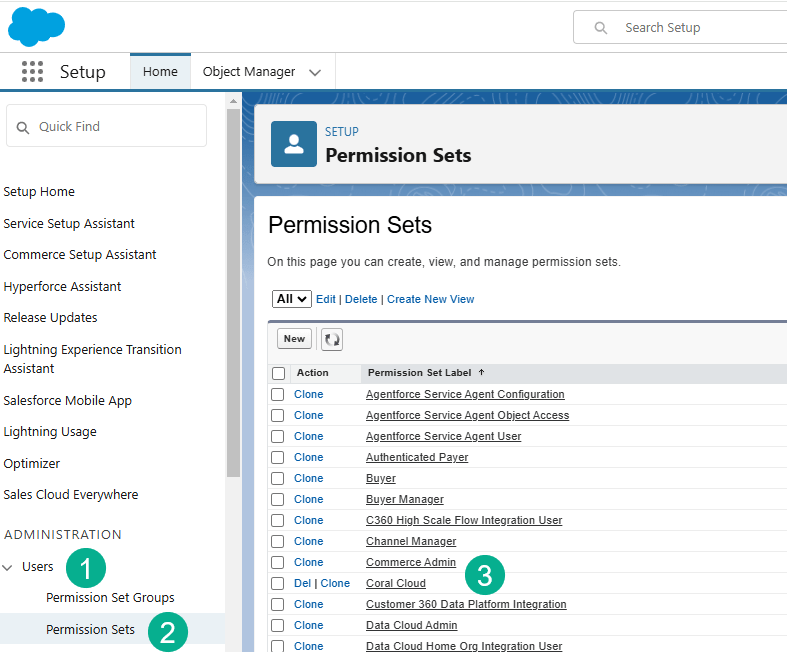Open the Create New View link
The height and width of the screenshot is (653, 787).
click(430, 299)
